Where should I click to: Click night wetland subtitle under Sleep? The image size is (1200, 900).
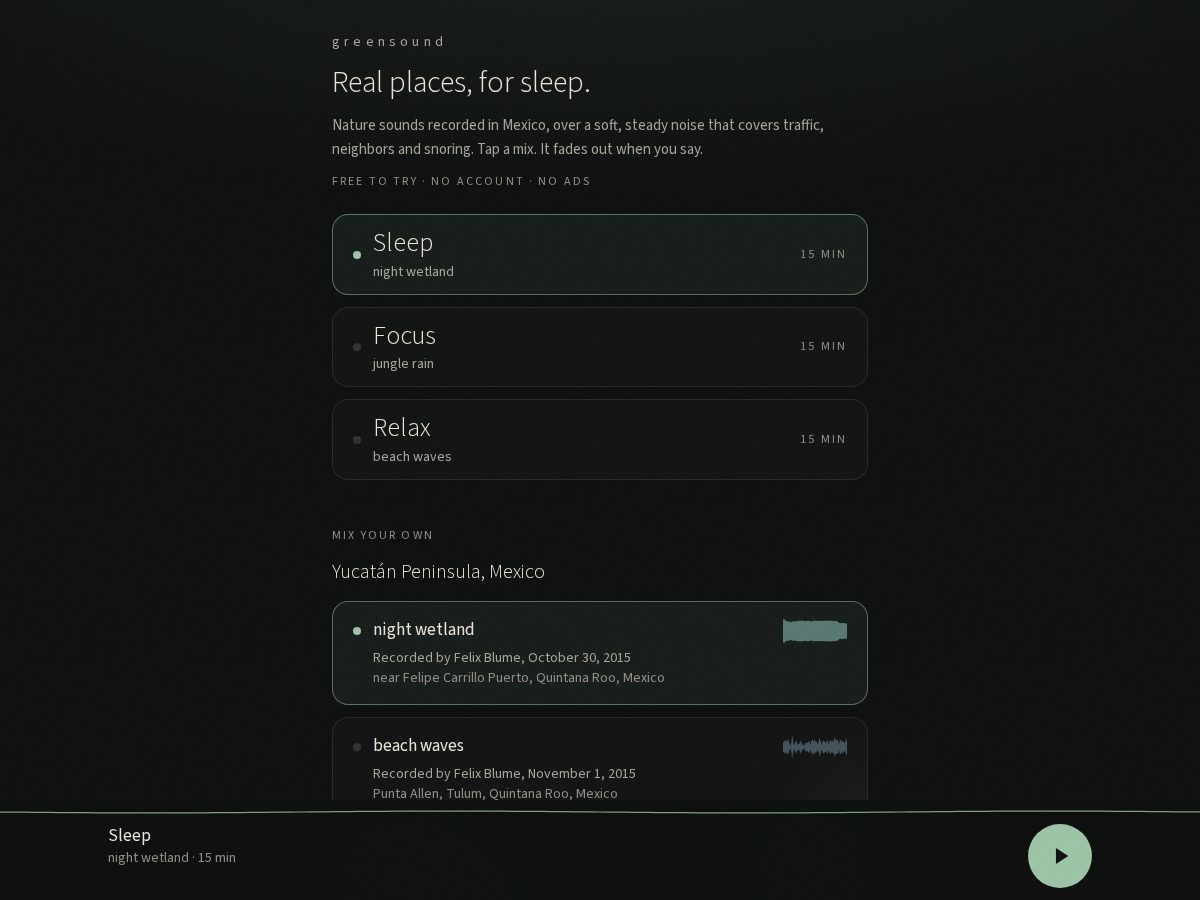413,271
